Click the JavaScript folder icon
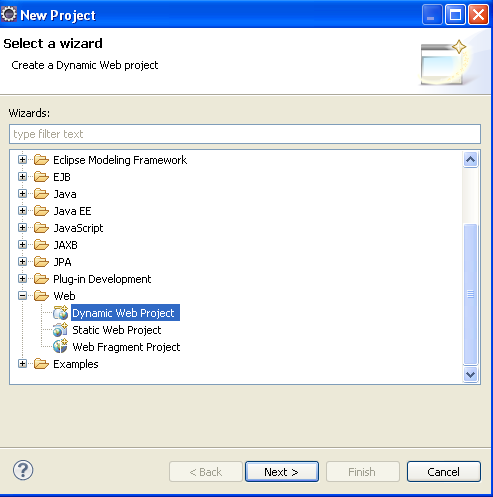493x497 pixels. 41,228
